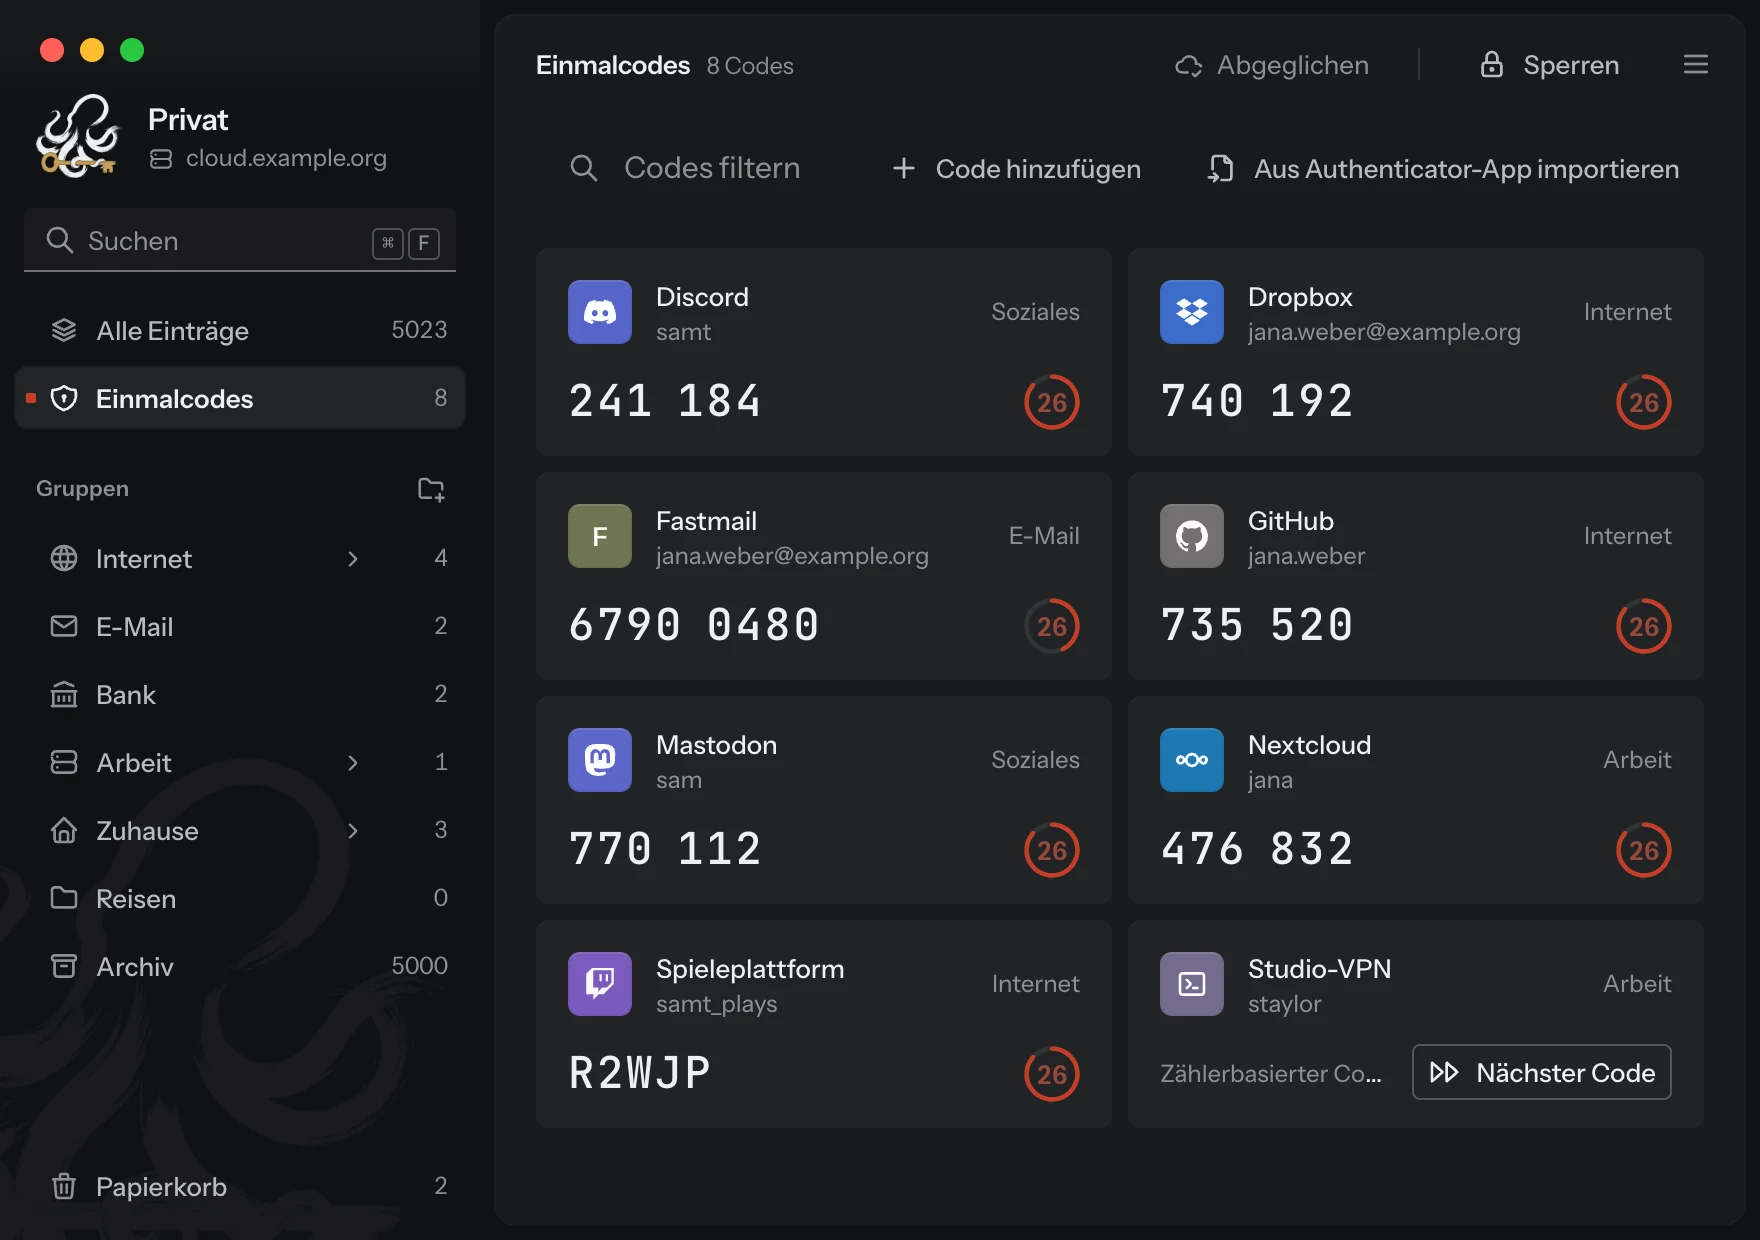Image resolution: width=1760 pixels, height=1240 pixels.
Task: Click Nächster Code for Studio-VPN
Action: click(x=1541, y=1072)
